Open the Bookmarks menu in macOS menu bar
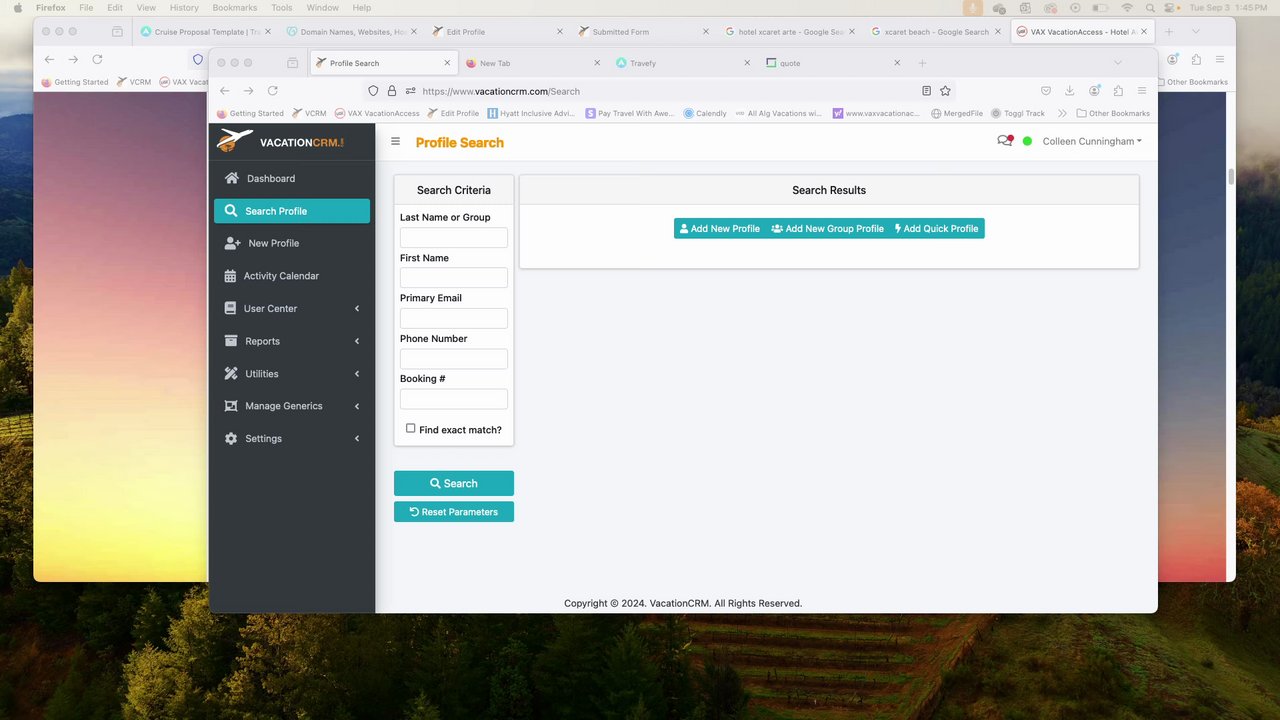1280x720 pixels. click(x=234, y=7)
